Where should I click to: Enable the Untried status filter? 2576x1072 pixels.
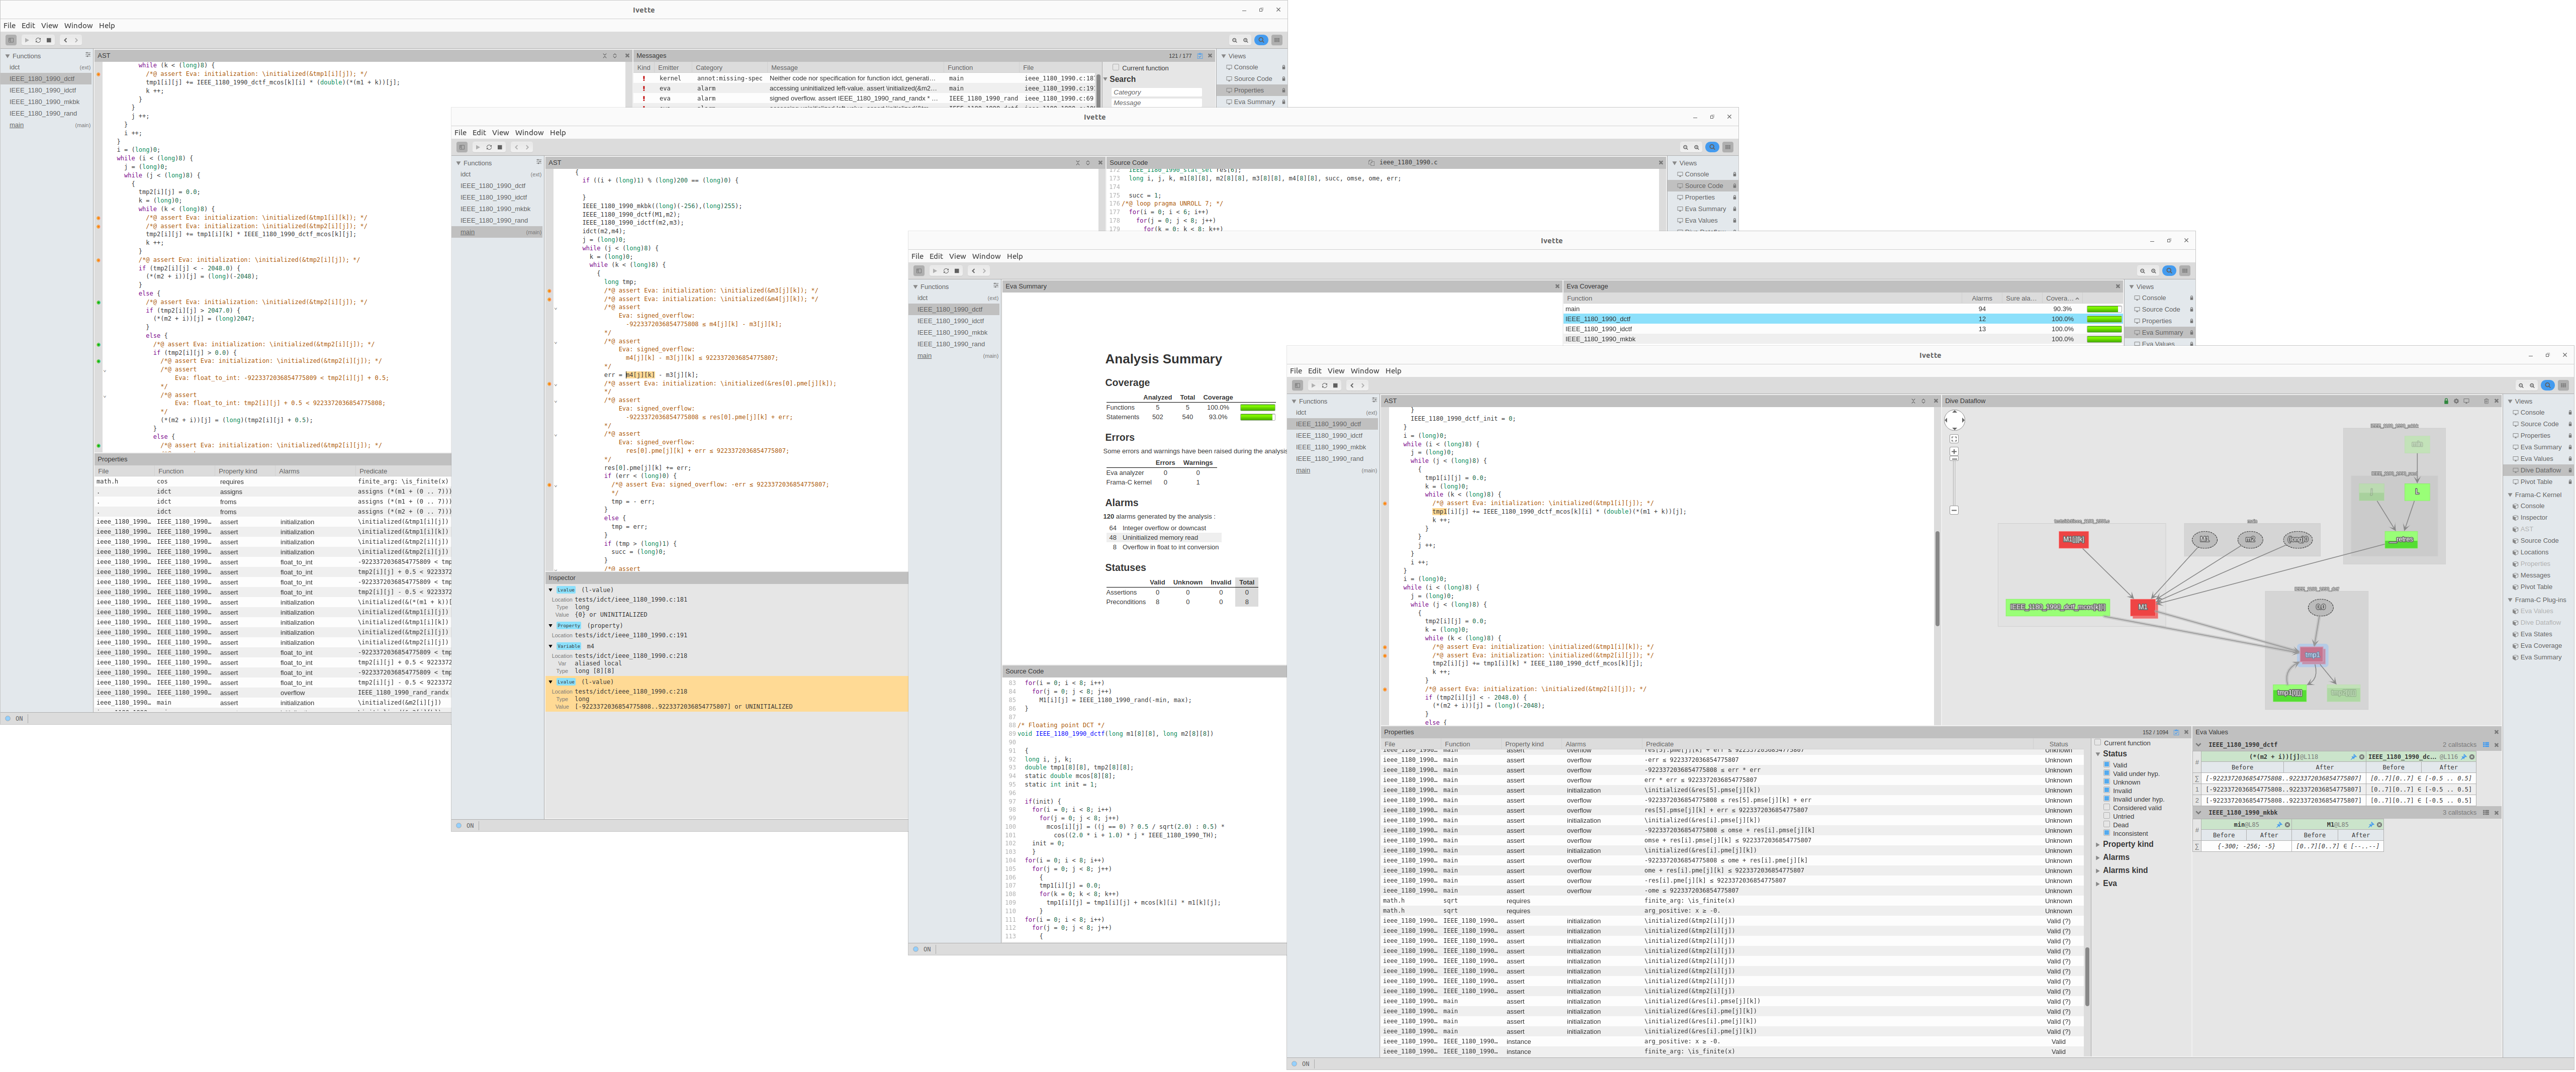click(2107, 816)
